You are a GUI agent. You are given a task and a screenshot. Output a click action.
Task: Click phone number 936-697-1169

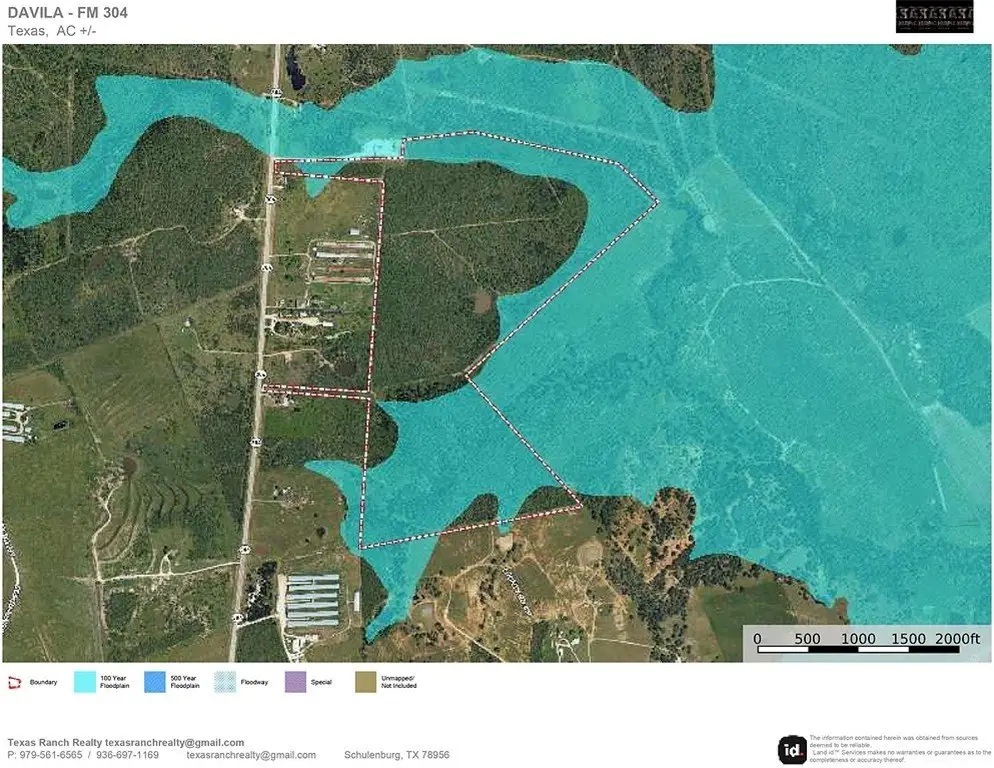[127, 755]
